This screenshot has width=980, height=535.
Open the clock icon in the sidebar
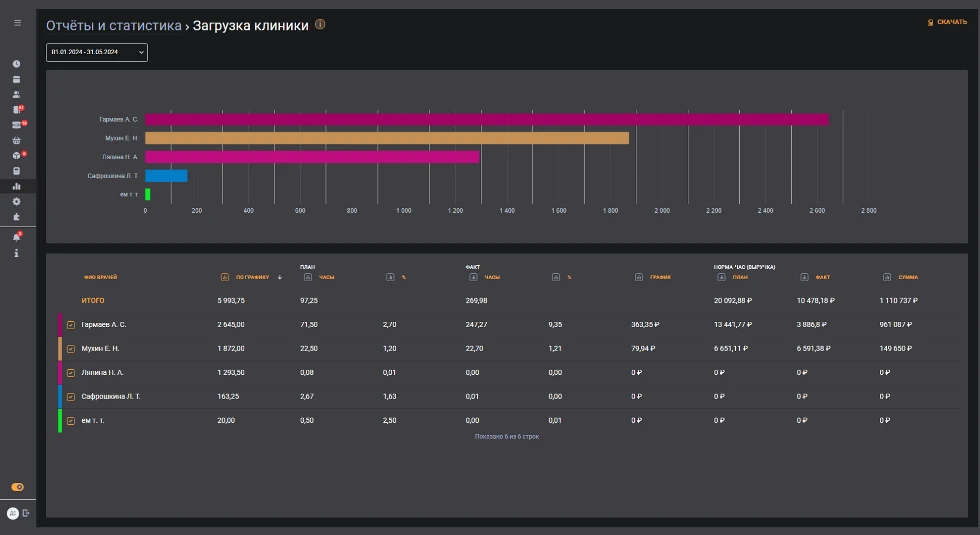pyautogui.click(x=16, y=64)
